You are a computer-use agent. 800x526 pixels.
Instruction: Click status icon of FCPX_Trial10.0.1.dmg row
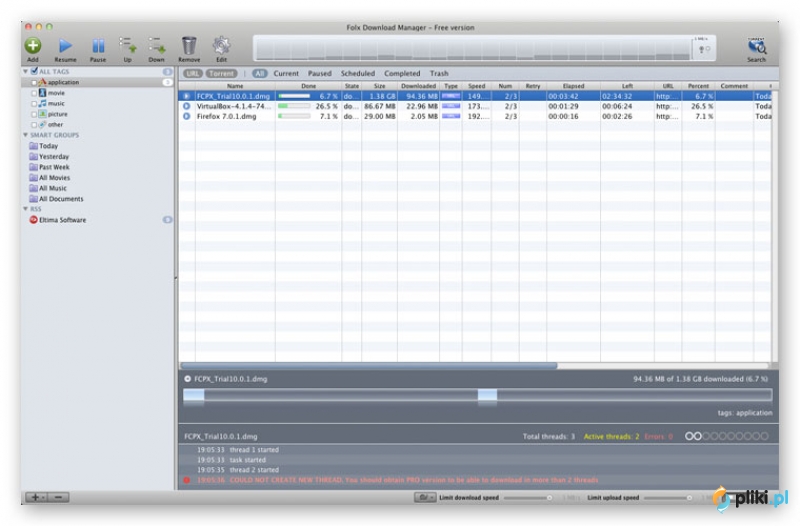187,96
